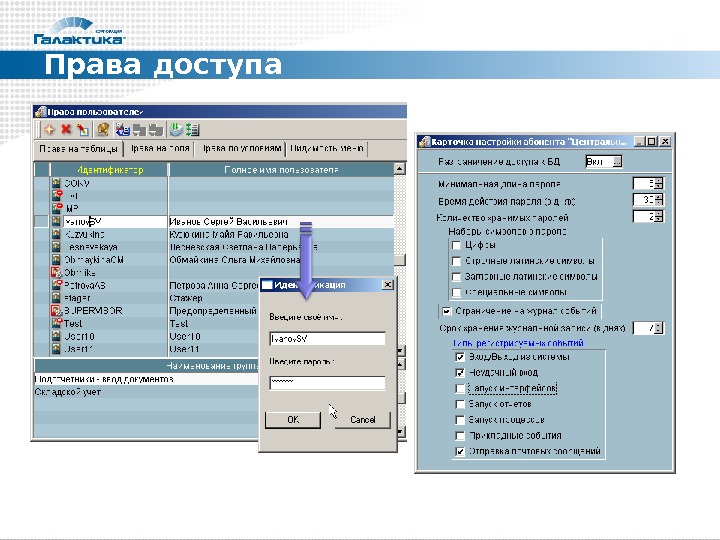Click the blocked-user icon beside Test
Viewport: 720px width, 540px height.
click(x=57, y=323)
